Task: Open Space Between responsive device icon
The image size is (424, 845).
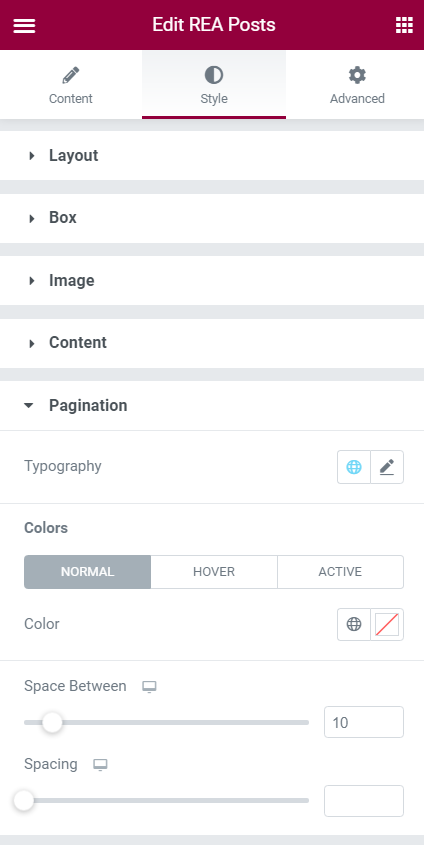Action: (x=149, y=687)
